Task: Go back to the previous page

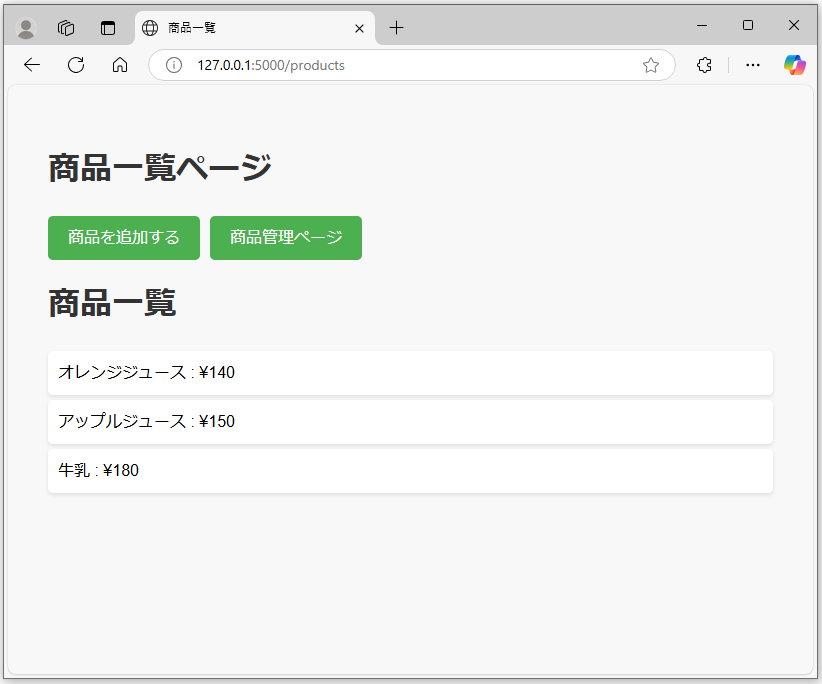Action: point(32,65)
